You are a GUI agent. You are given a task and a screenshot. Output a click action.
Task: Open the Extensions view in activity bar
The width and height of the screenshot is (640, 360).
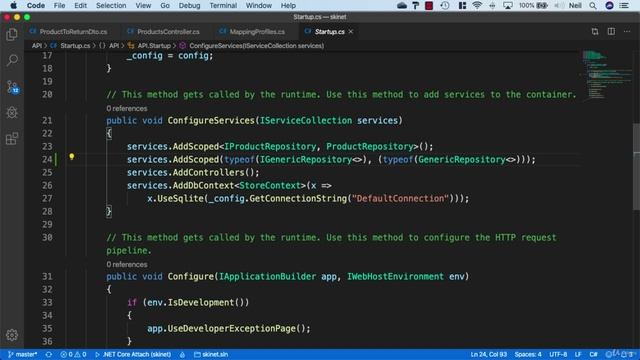(x=12, y=139)
